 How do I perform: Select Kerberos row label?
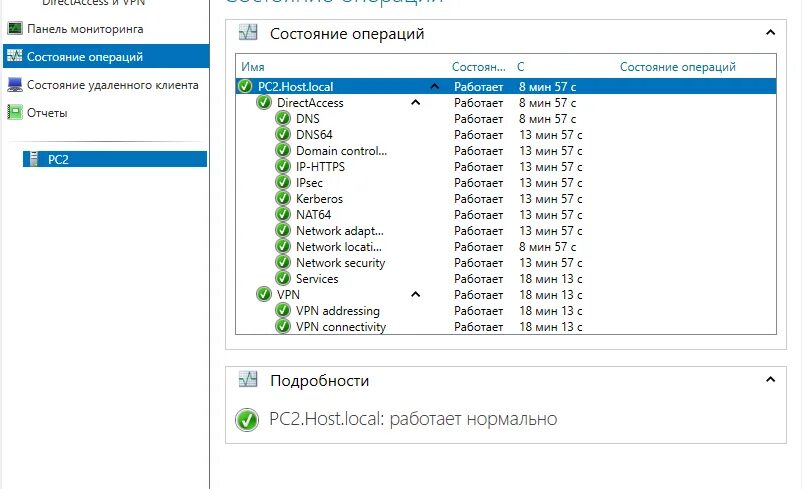tap(319, 198)
